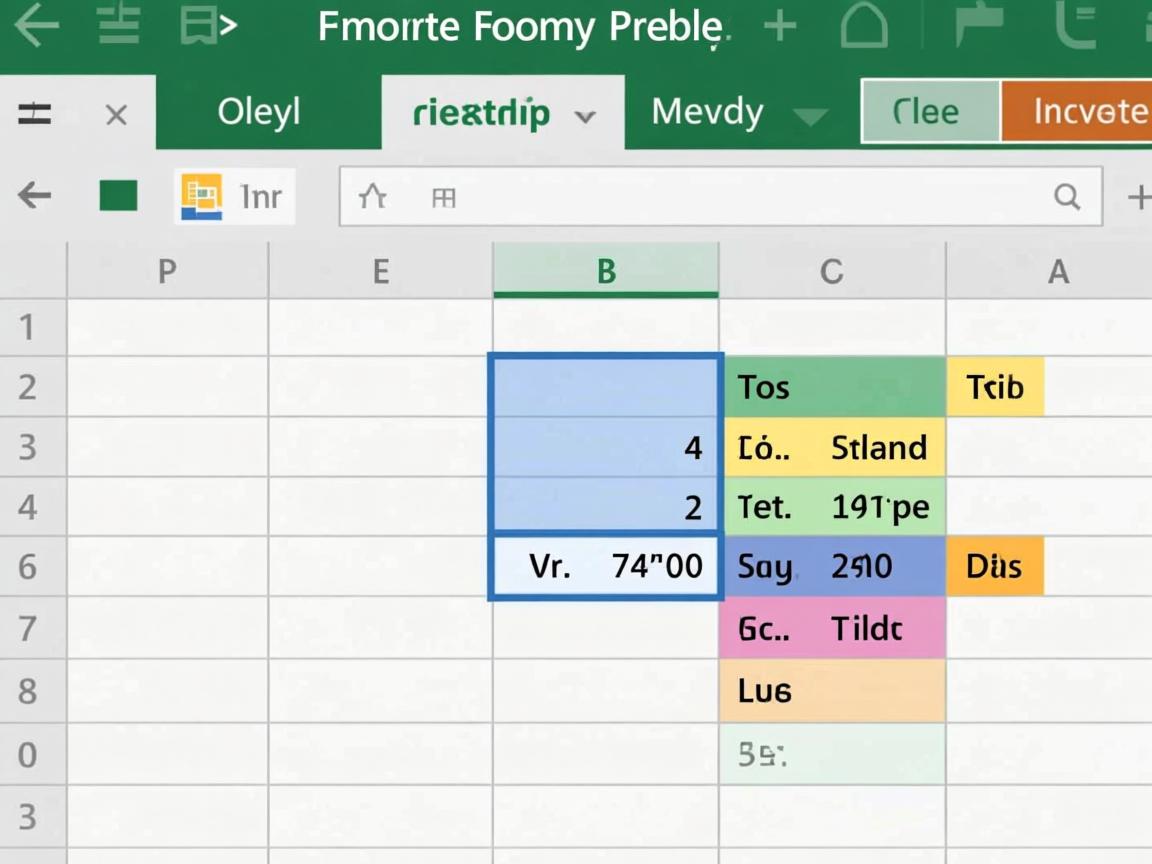Click the home icon in the title bar
Screen dimensions: 1152x864
coord(865,26)
